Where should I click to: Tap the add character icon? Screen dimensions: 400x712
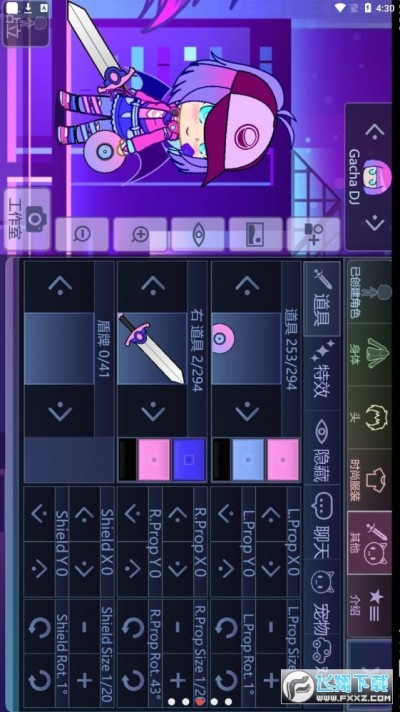(313, 234)
